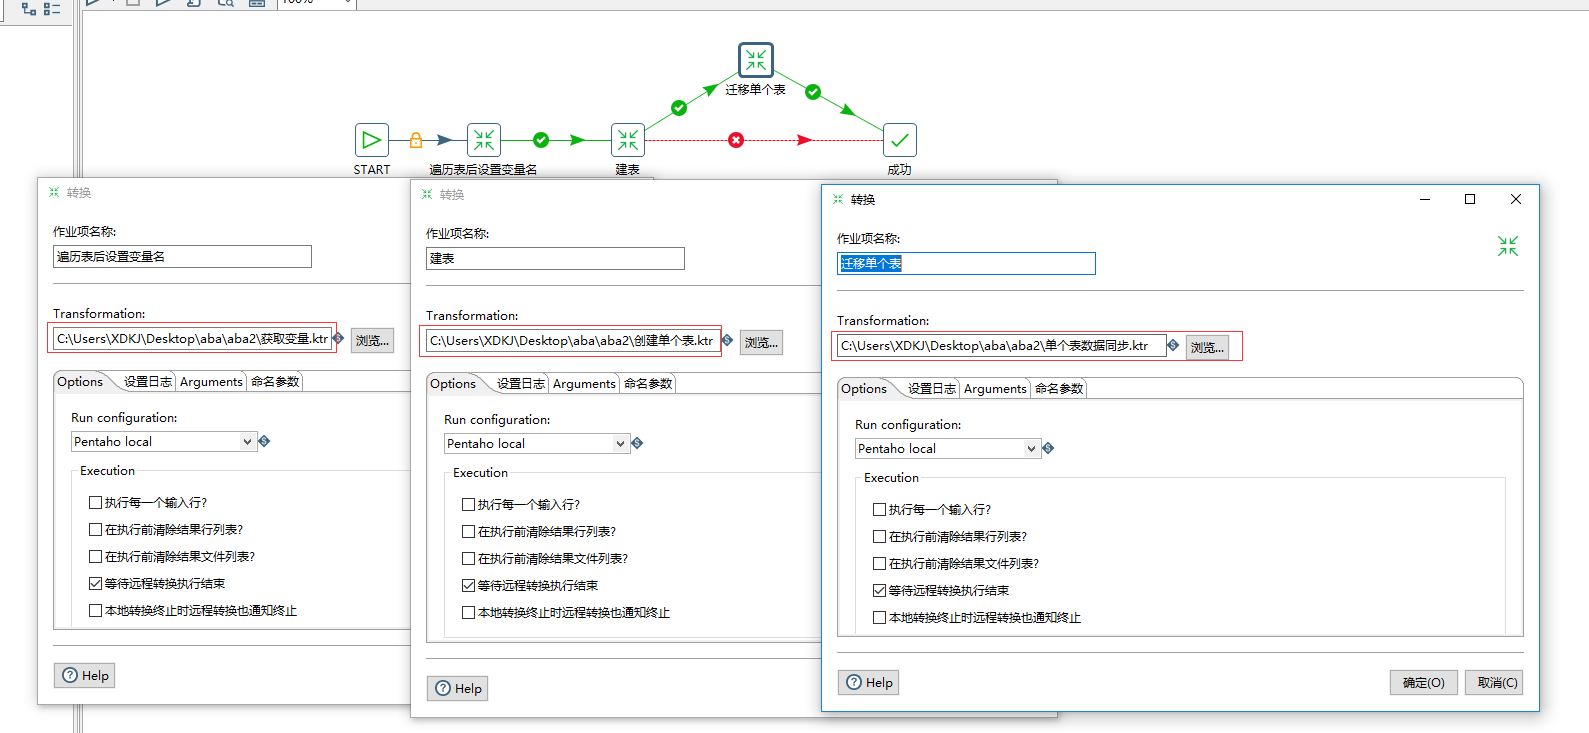Select the 成功 success node
Viewport: 1589px width, 733px height.
[x=900, y=140]
